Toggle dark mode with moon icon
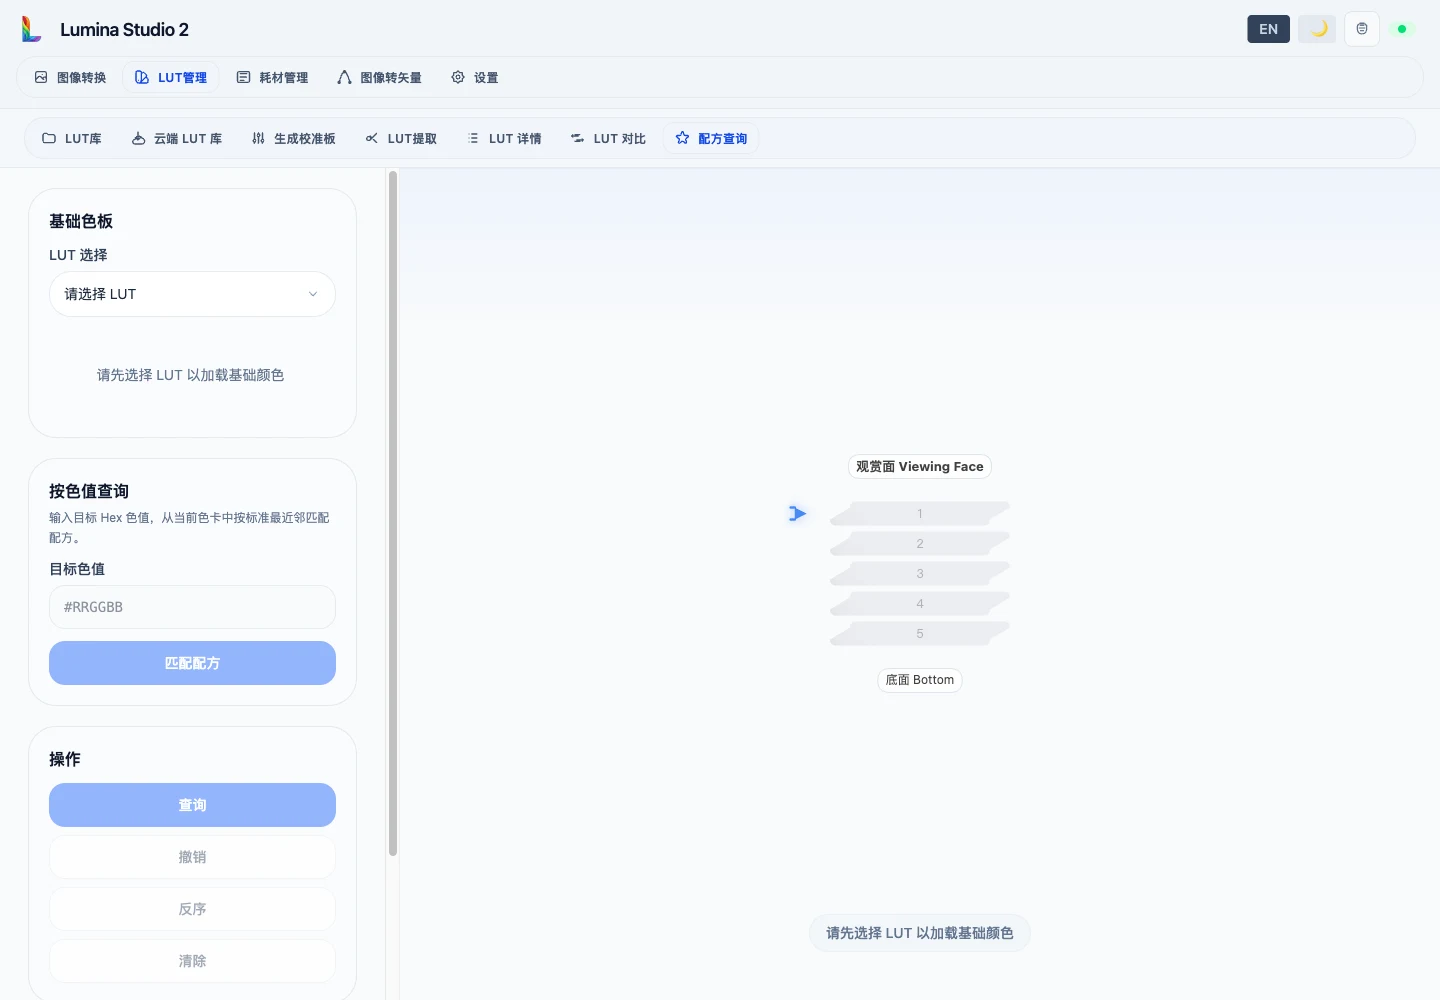The height and width of the screenshot is (1000, 1440). tap(1317, 29)
